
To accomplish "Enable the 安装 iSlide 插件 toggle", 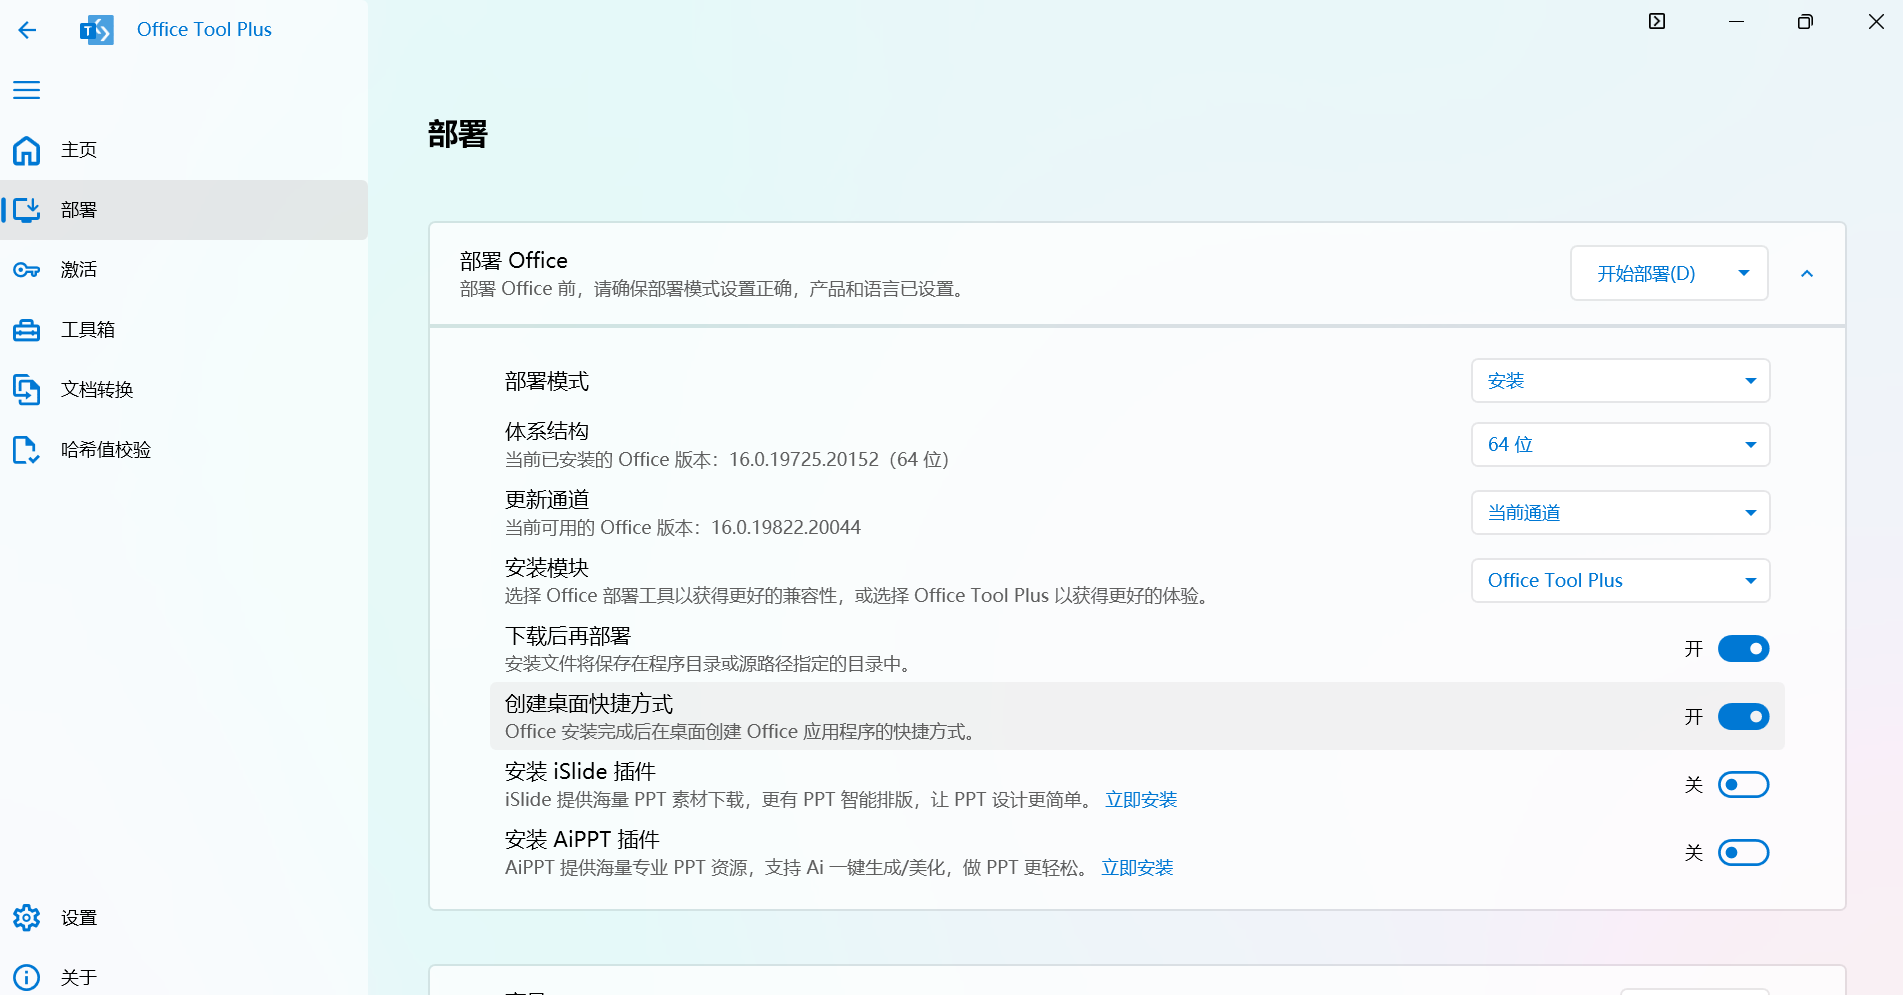I will click(x=1743, y=785).
